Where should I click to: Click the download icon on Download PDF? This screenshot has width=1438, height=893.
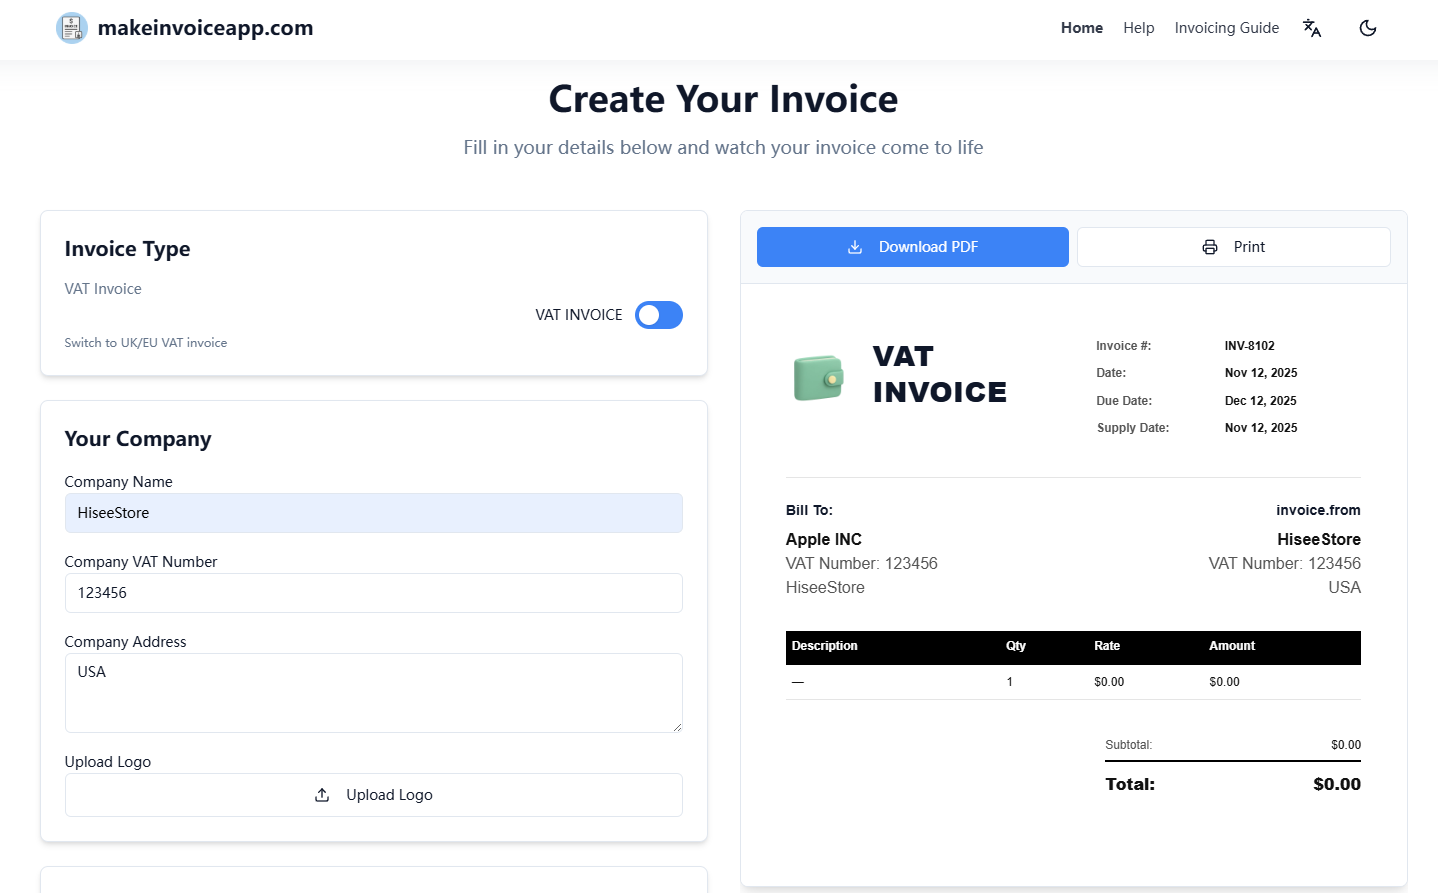pos(855,246)
